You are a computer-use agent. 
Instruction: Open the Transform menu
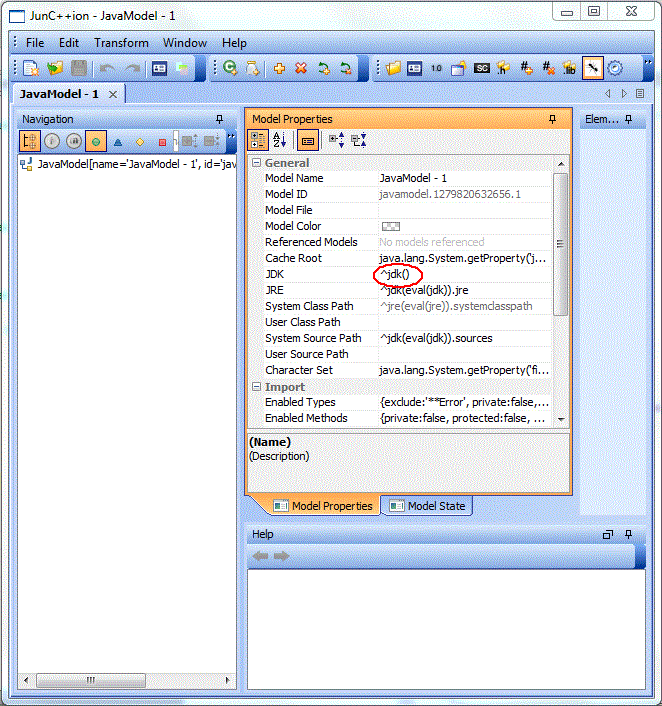pyautogui.click(x=121, y=43)
